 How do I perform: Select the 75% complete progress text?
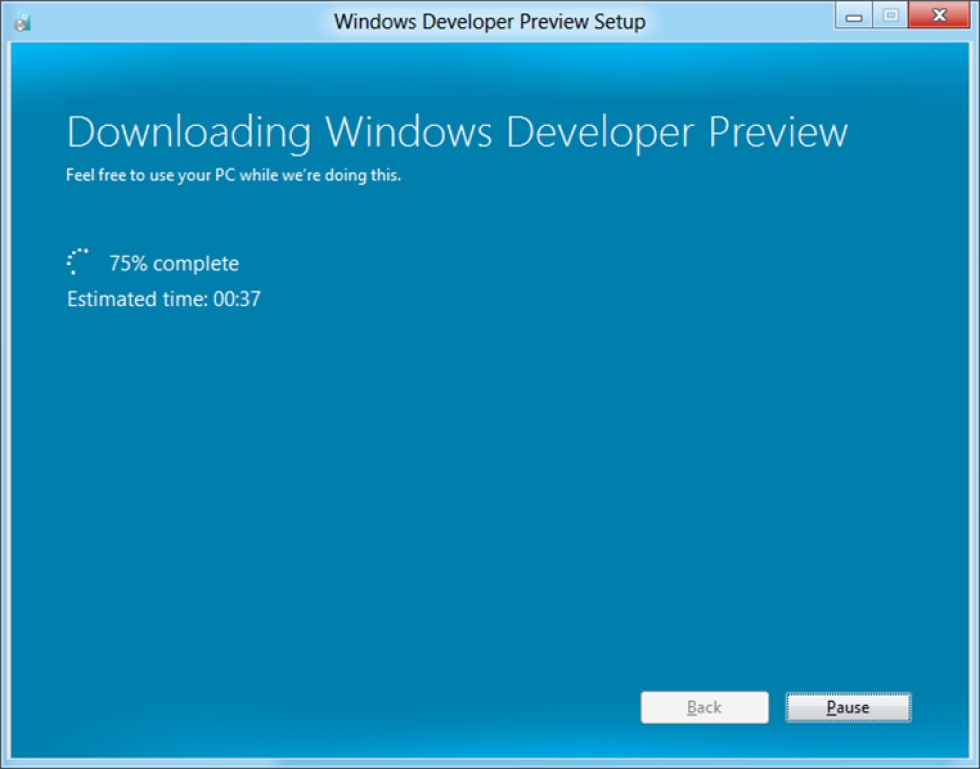point(173,263)
